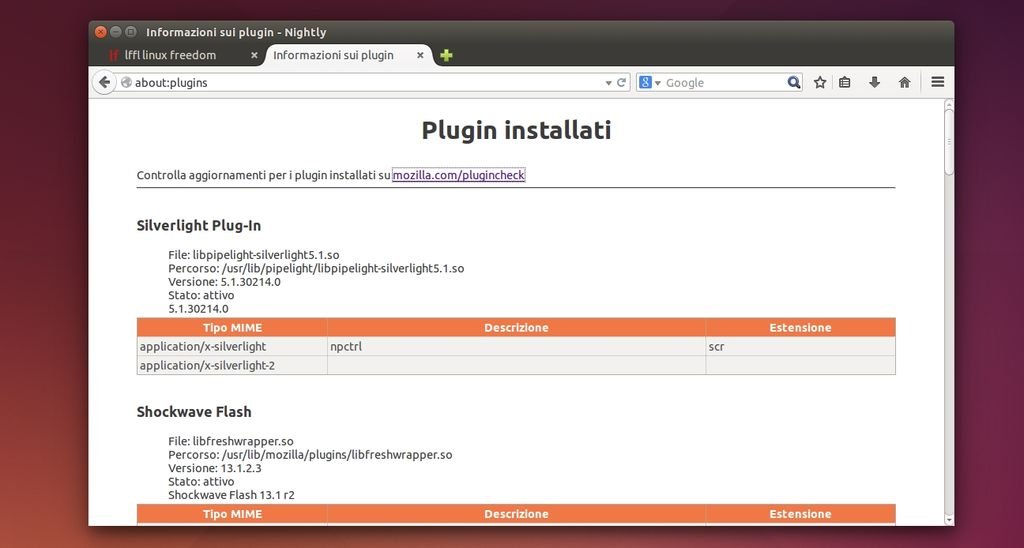Click the scrollbar down arrow
This screenshot has height=548, width=1024.
click(x=949, y=520)
